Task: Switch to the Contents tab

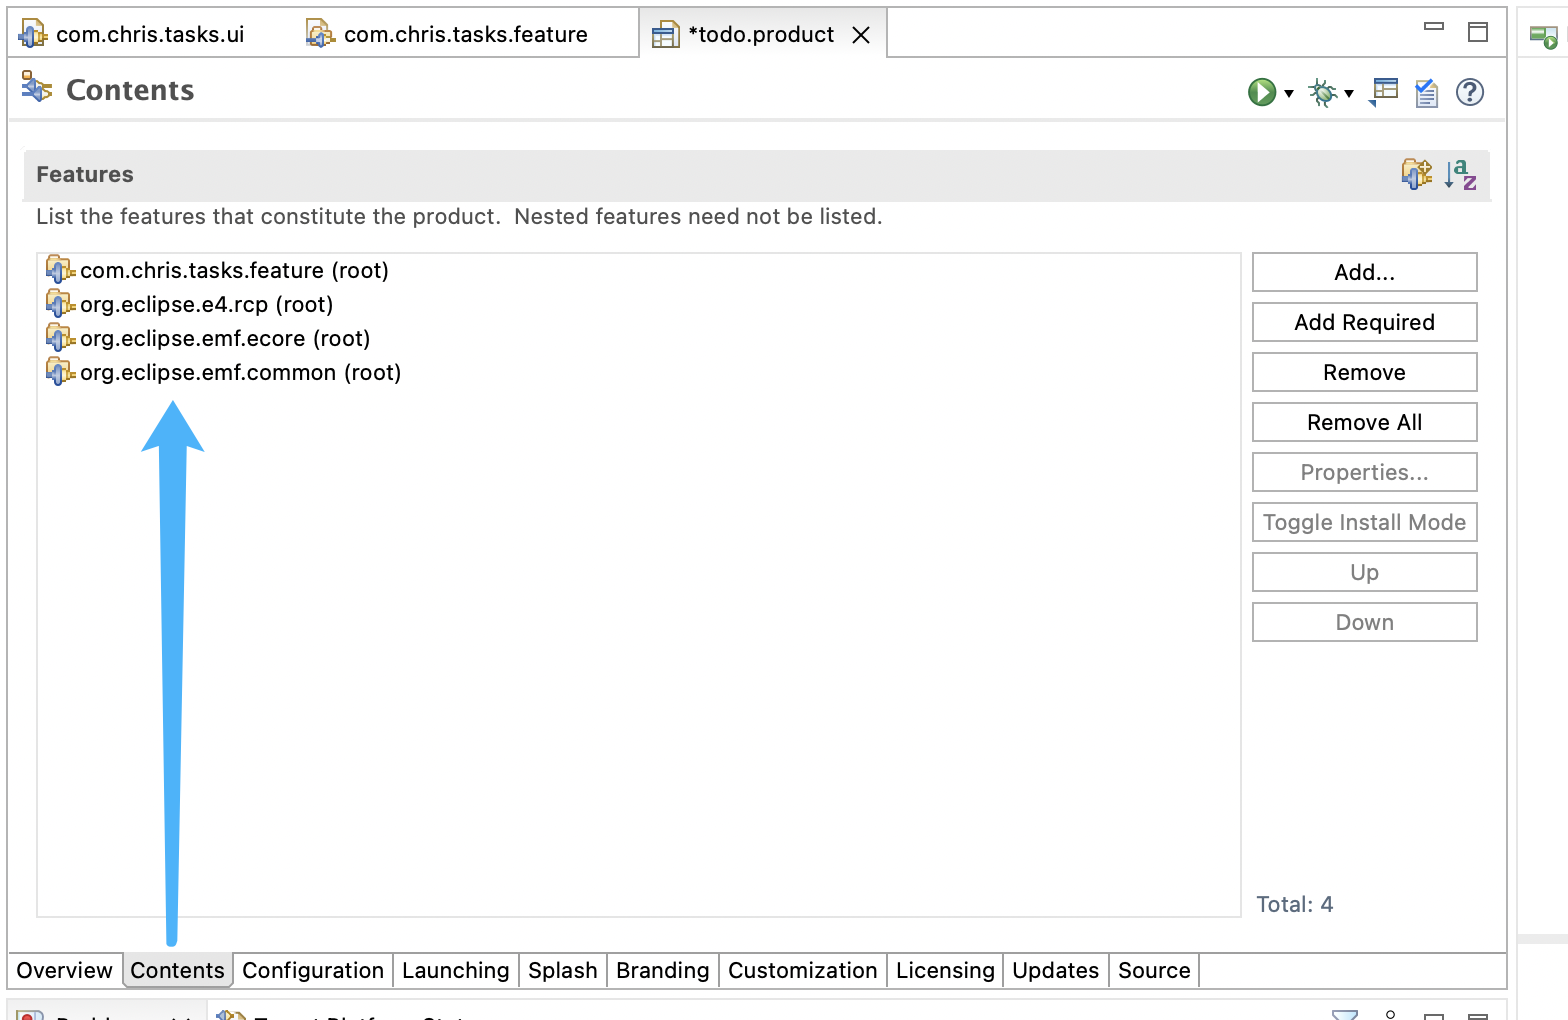Action: 178,970
